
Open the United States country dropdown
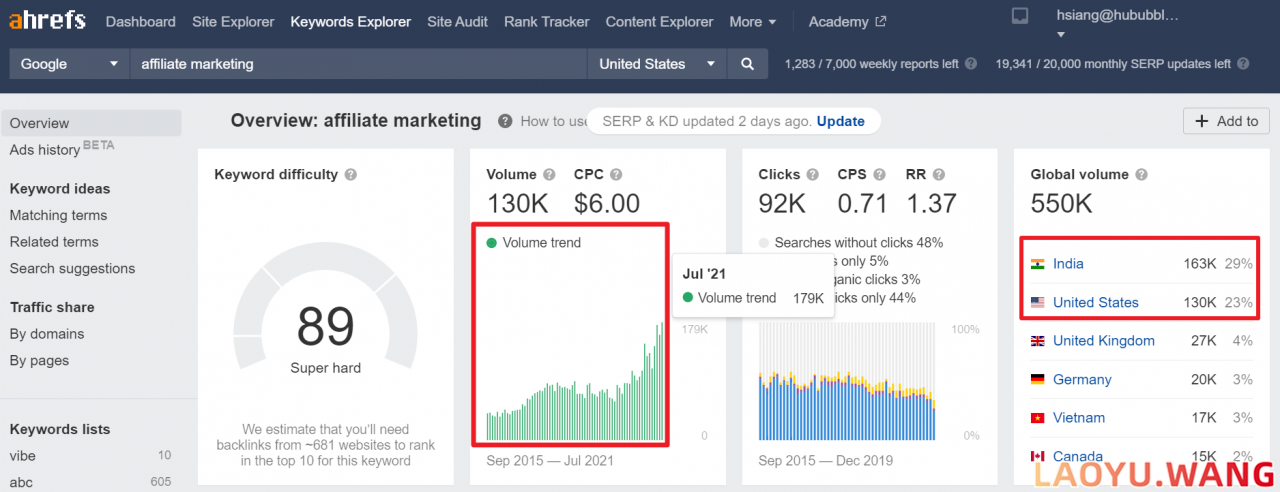pos(657,64)
